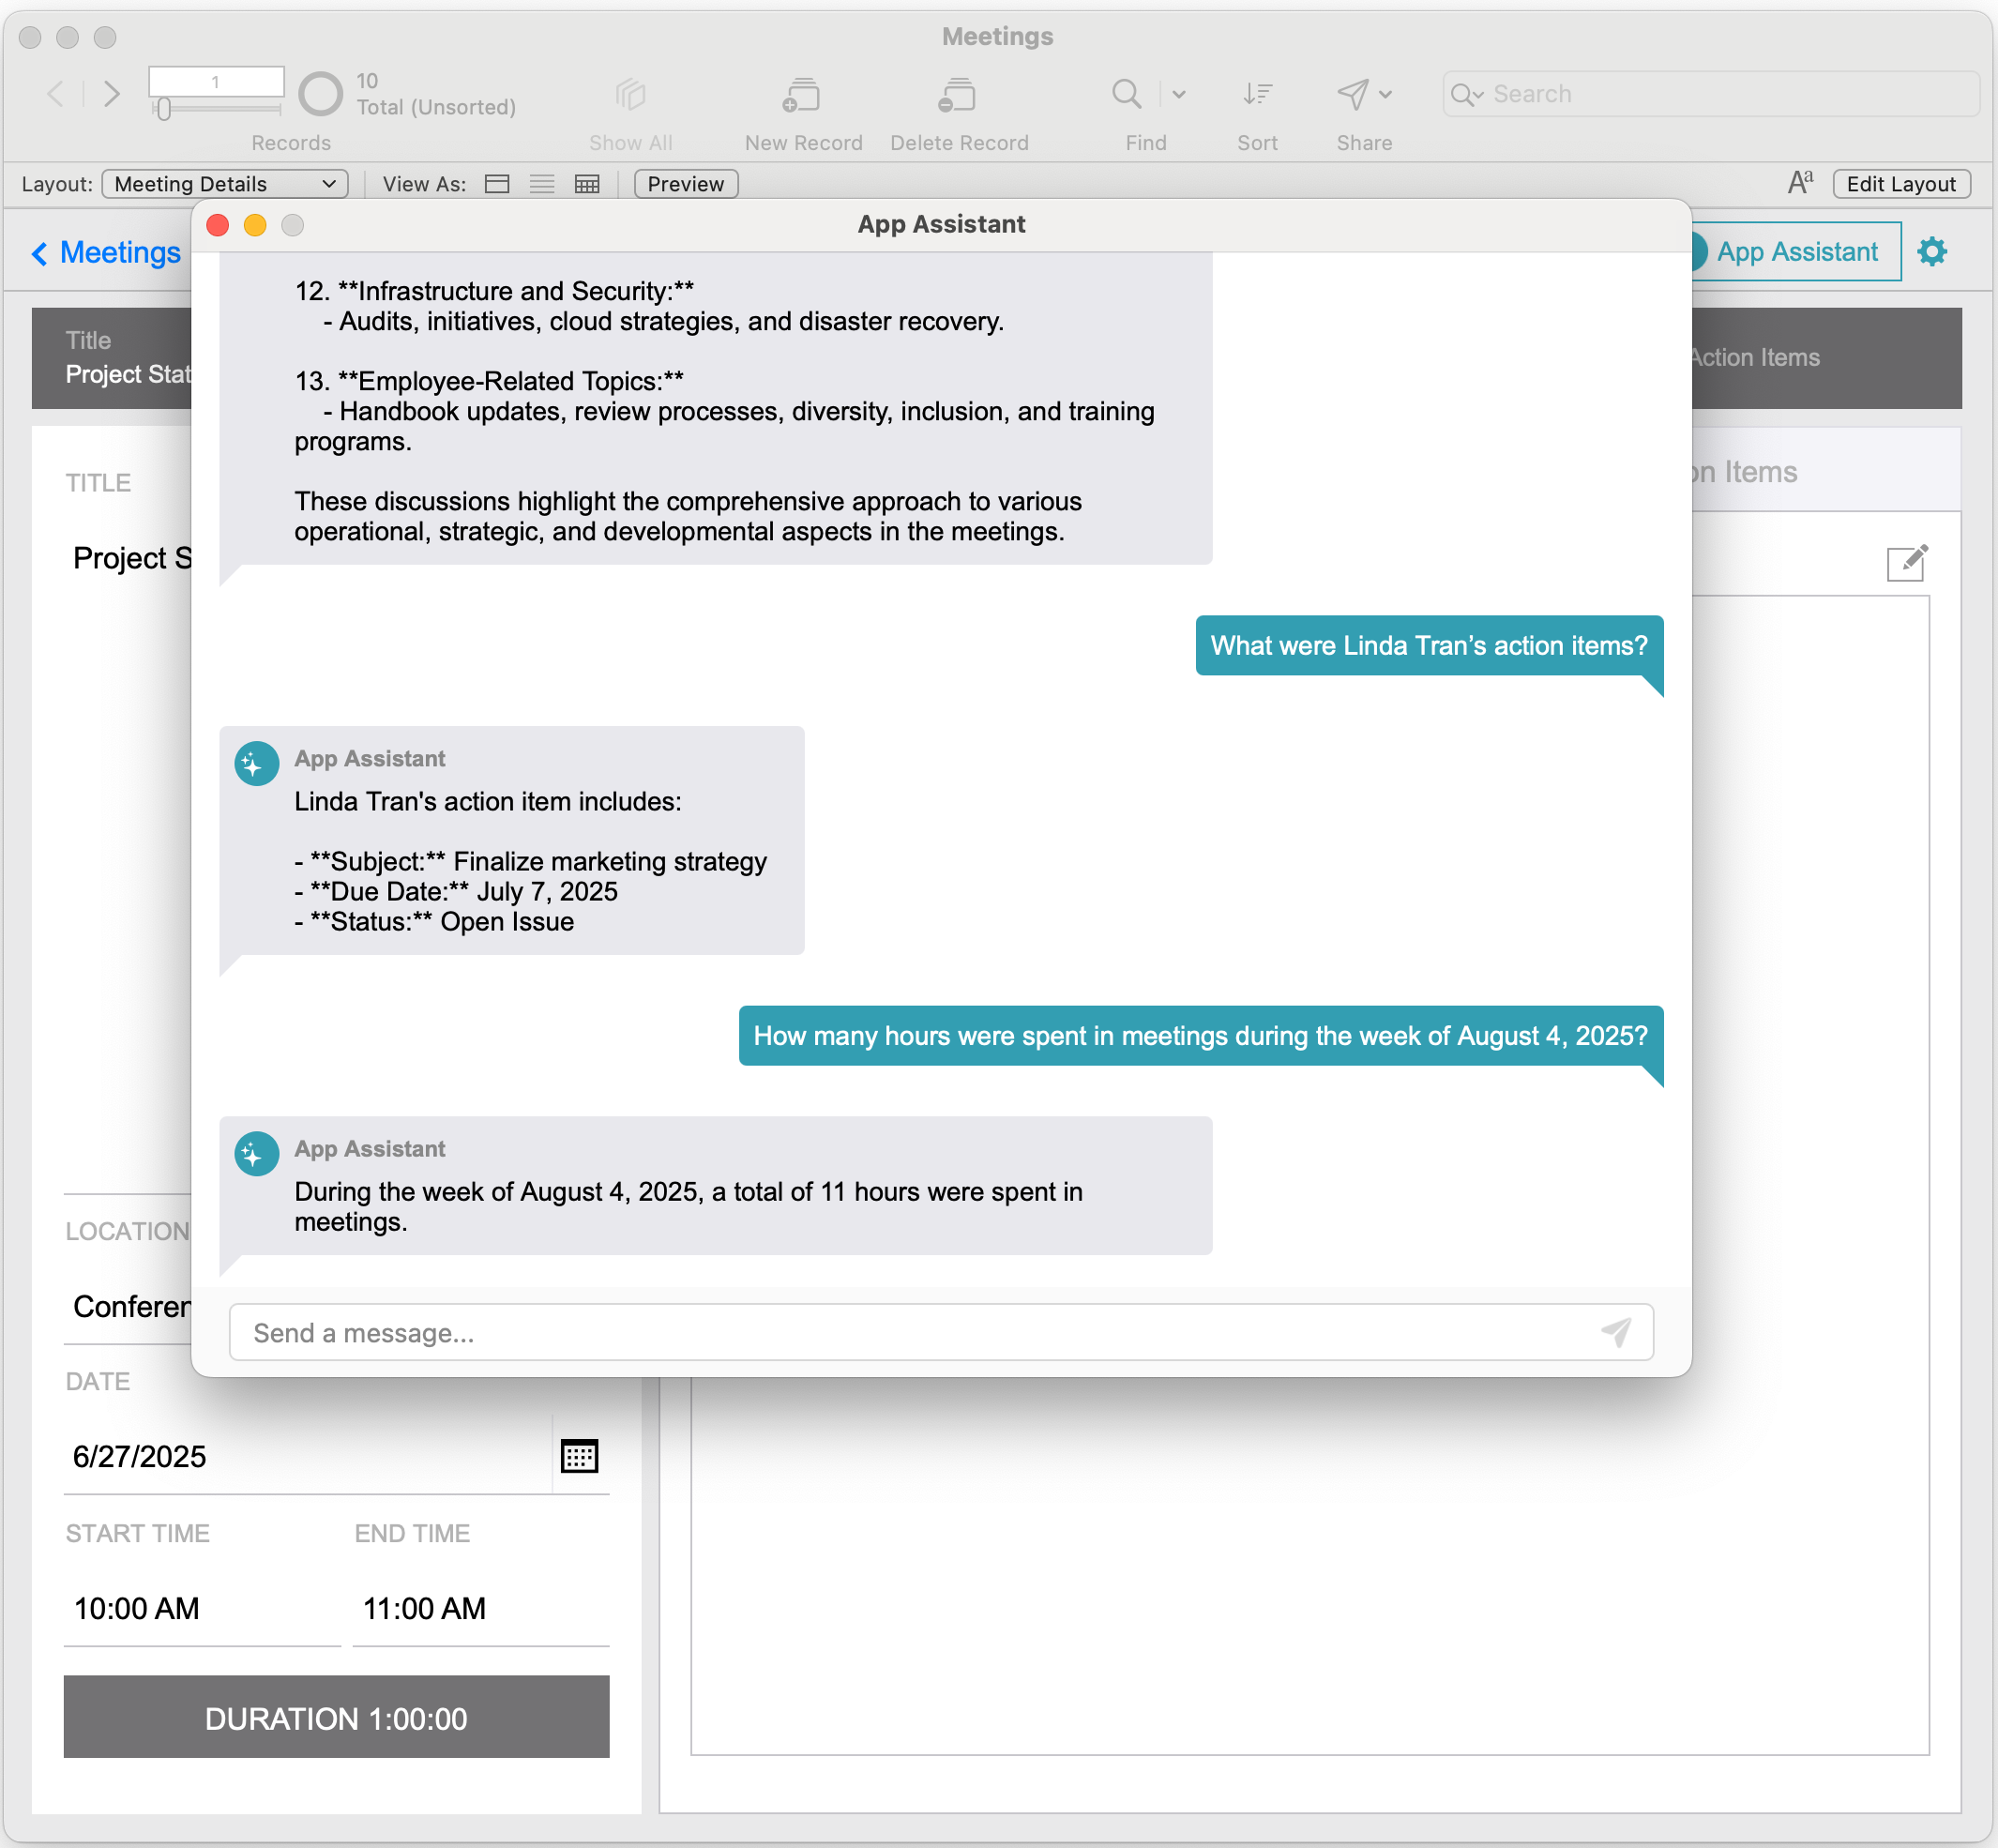Open the Meeting Details layout dropdown
Viewport: 1998px width, 1848px height.
[224, 184]
